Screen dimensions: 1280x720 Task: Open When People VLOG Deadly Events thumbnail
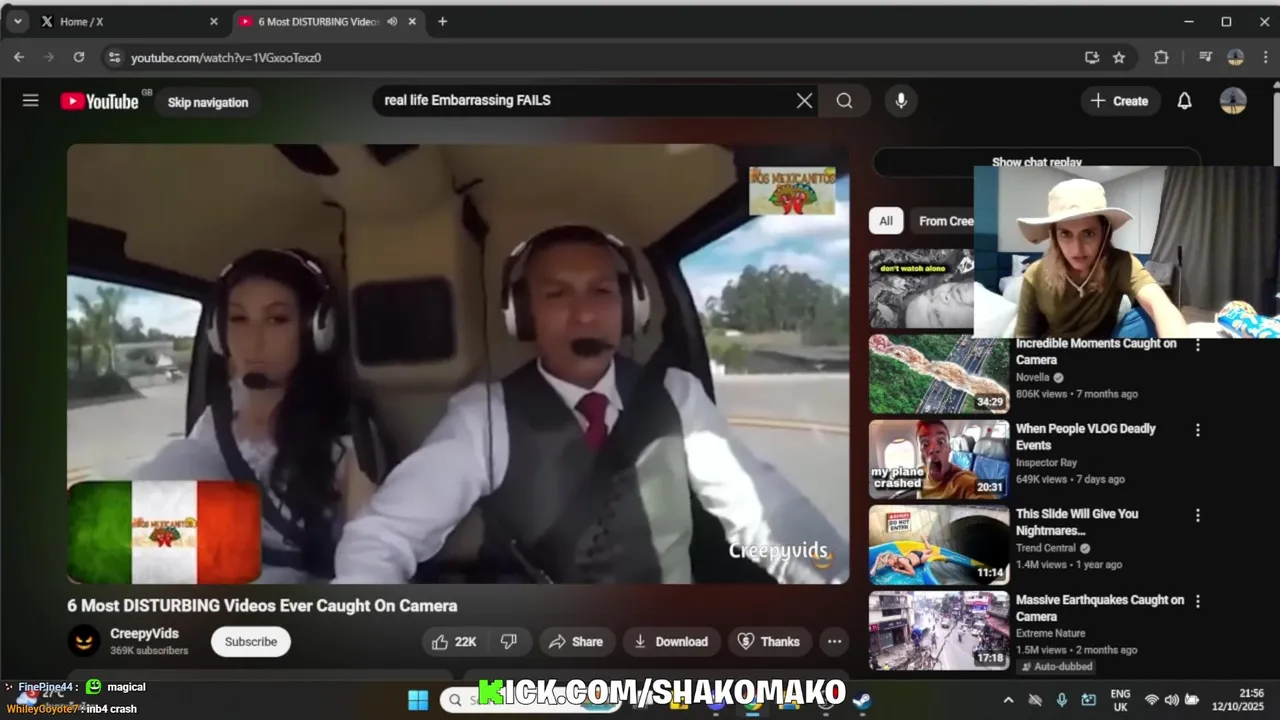coord(939,459)
